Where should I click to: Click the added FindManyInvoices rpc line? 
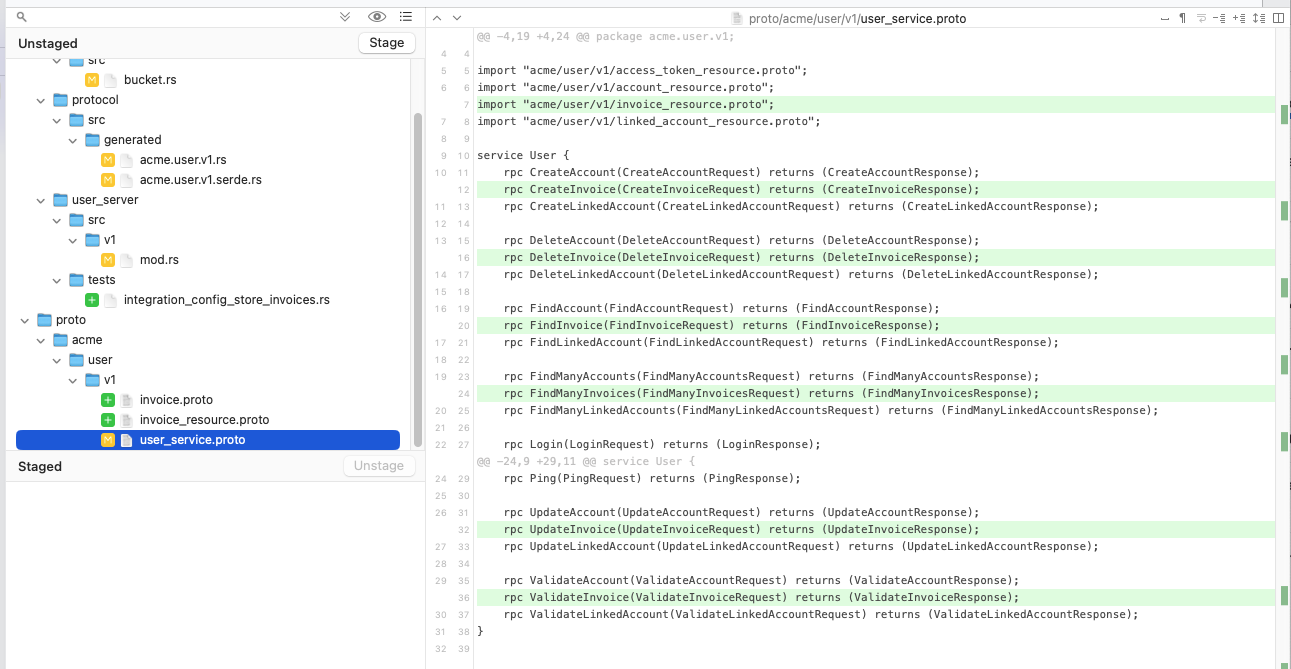(875, 393)
